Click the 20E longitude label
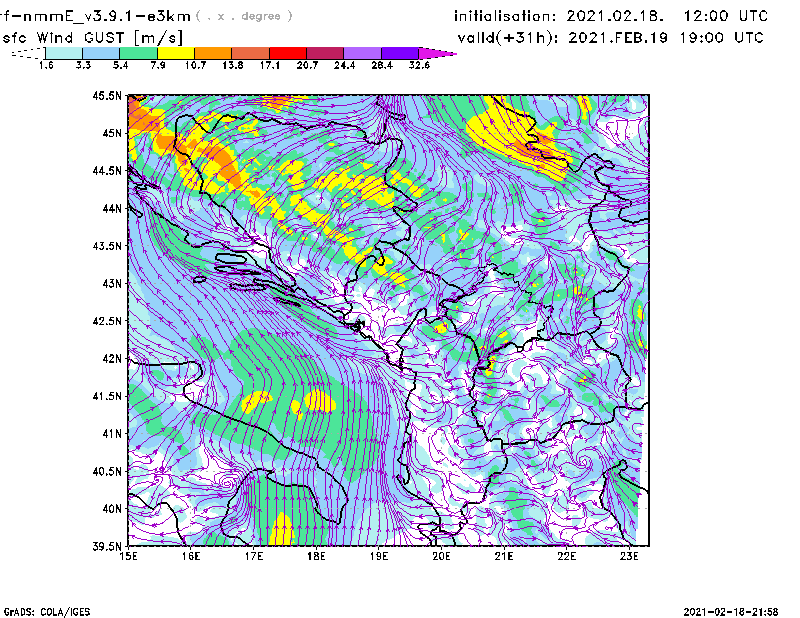This screenshot has height=618, width=800. 441,556
